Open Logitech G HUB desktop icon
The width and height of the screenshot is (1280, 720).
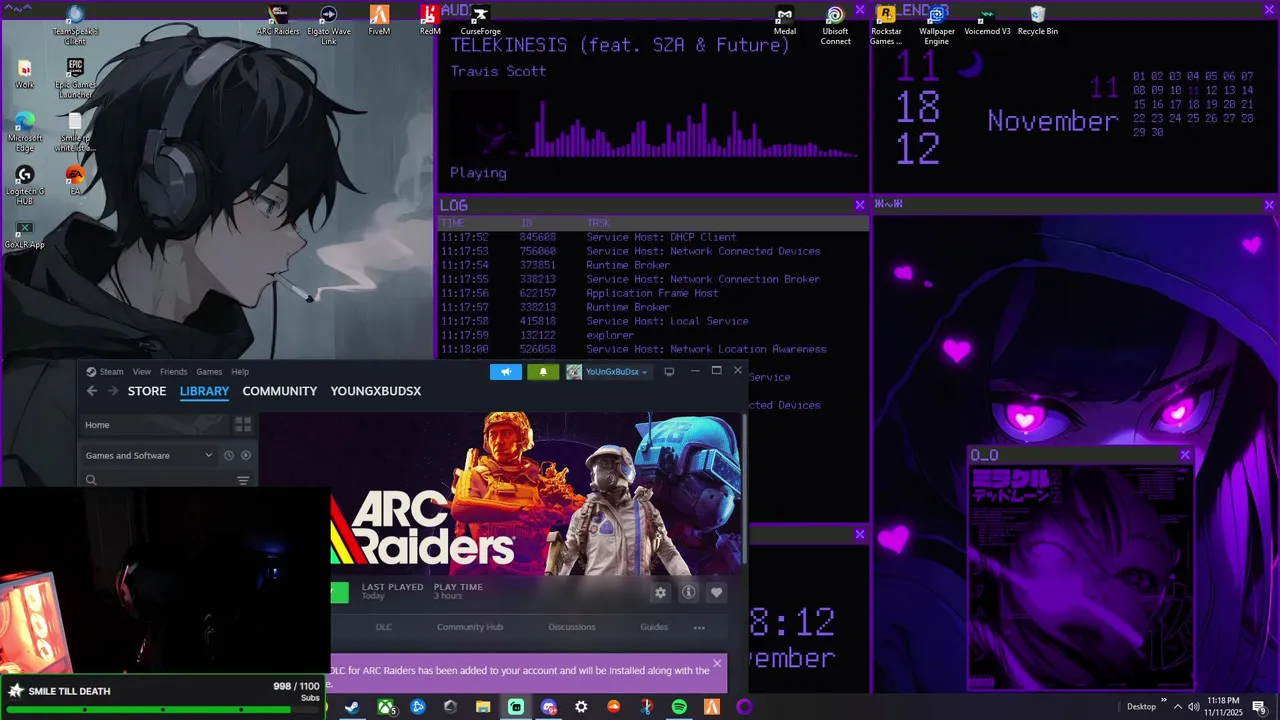tap(25, 186)
